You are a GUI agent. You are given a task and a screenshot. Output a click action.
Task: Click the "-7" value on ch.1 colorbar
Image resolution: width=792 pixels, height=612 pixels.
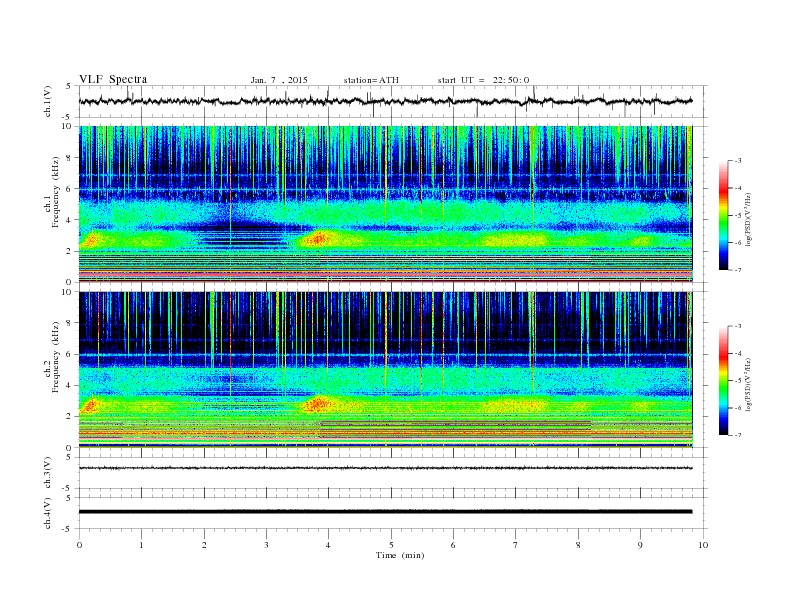click(x=738, y=270)
